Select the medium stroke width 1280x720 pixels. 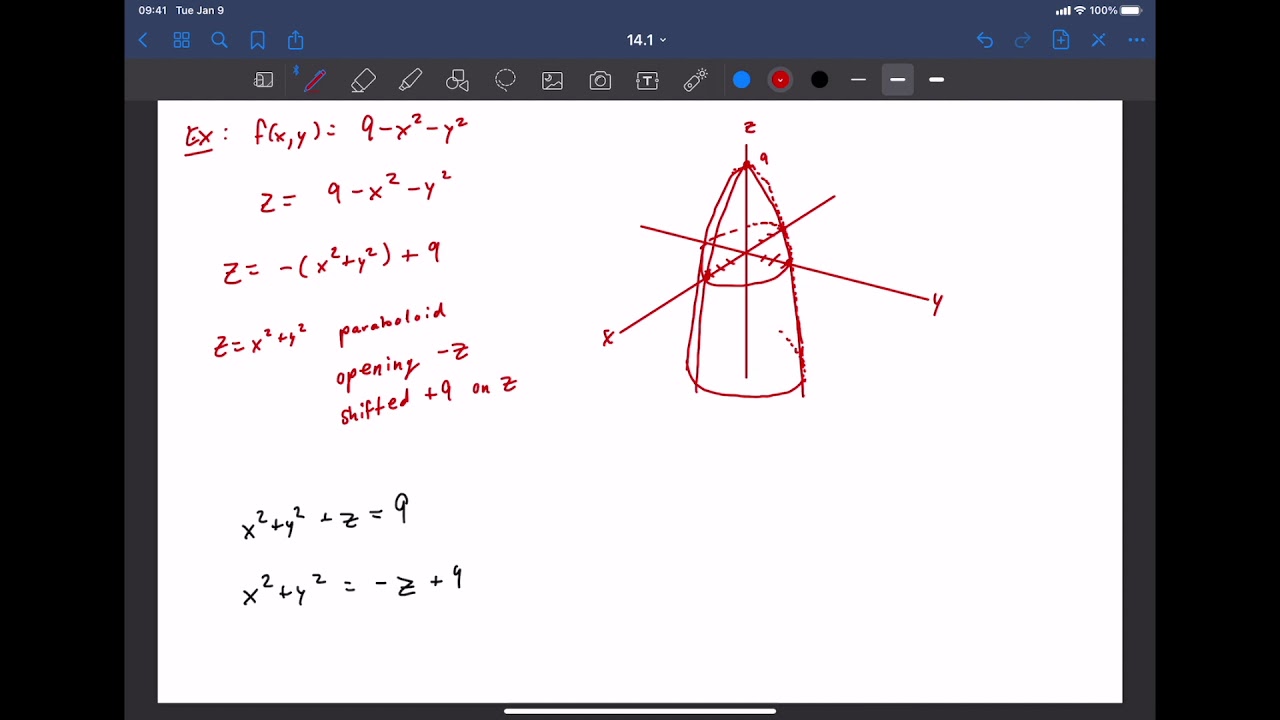click(897, 80)
